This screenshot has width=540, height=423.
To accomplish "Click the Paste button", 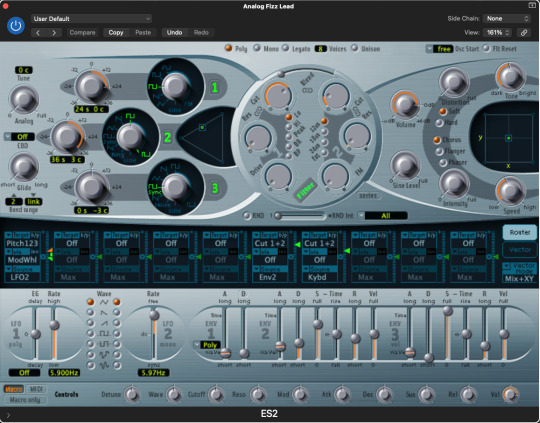I will (143, 33).
